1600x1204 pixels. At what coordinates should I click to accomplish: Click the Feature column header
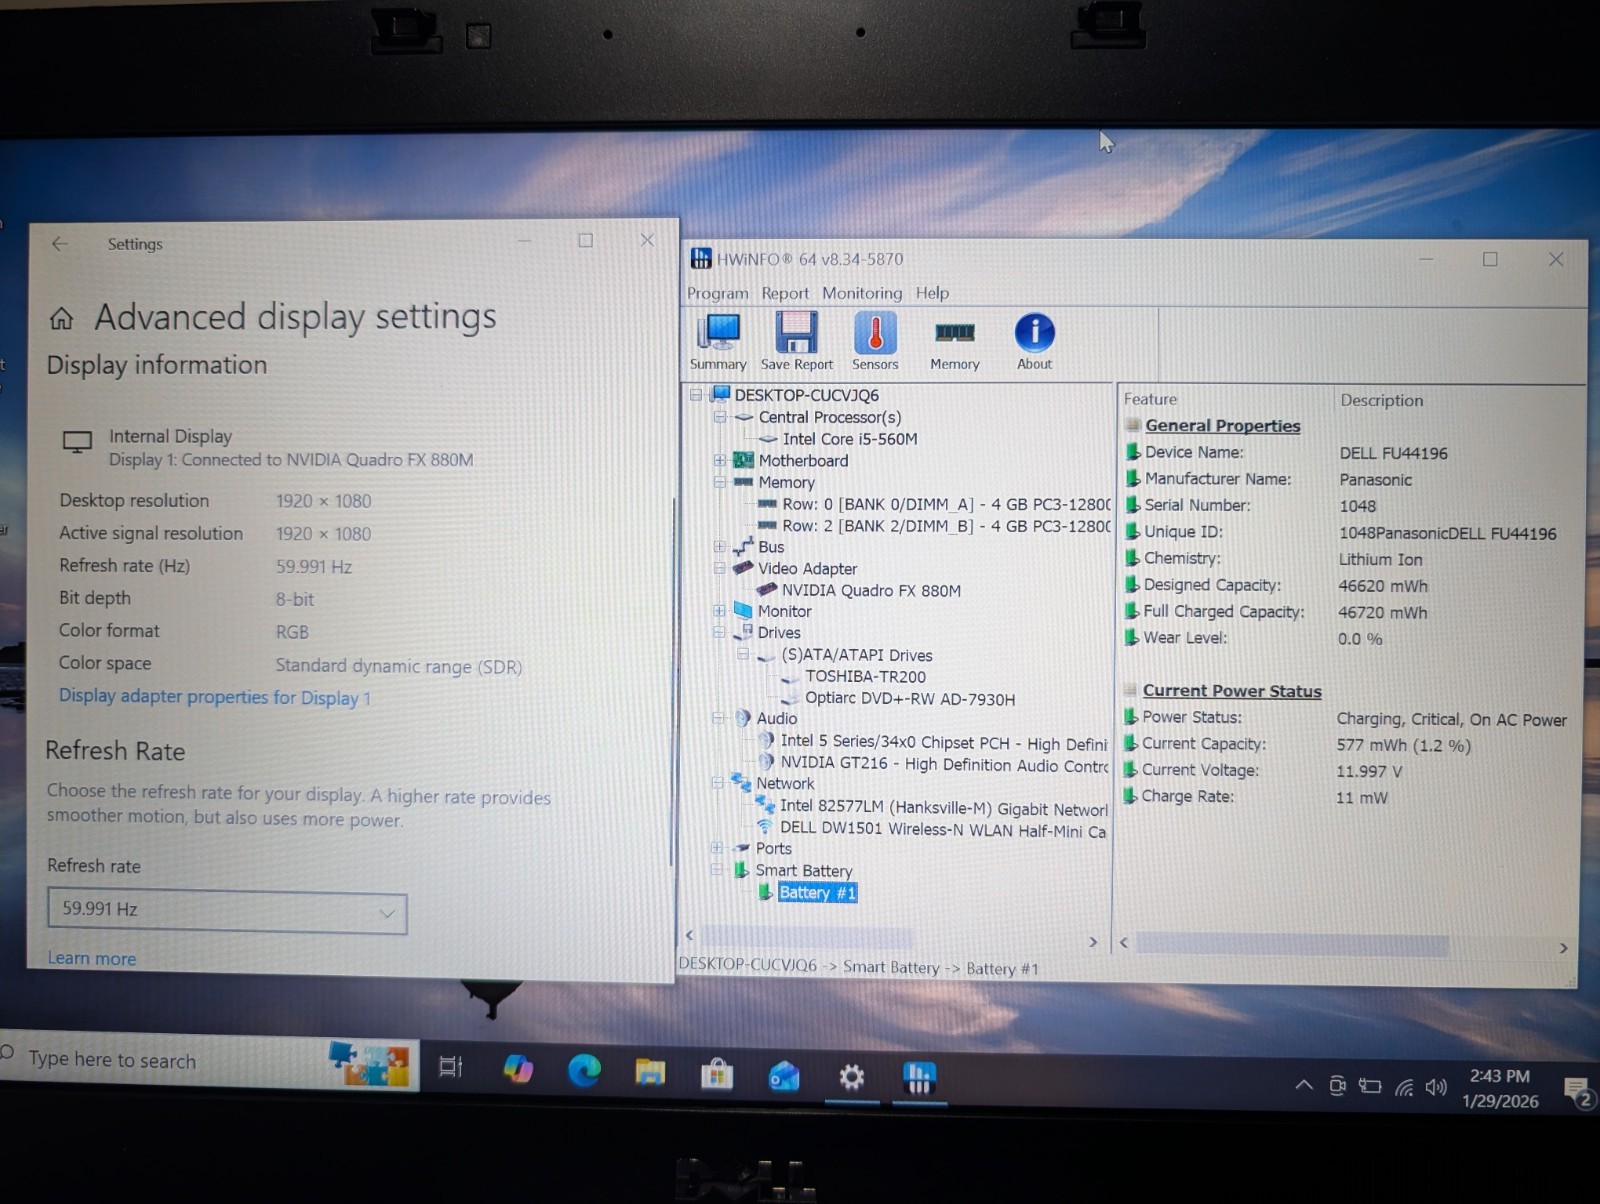1150,399
